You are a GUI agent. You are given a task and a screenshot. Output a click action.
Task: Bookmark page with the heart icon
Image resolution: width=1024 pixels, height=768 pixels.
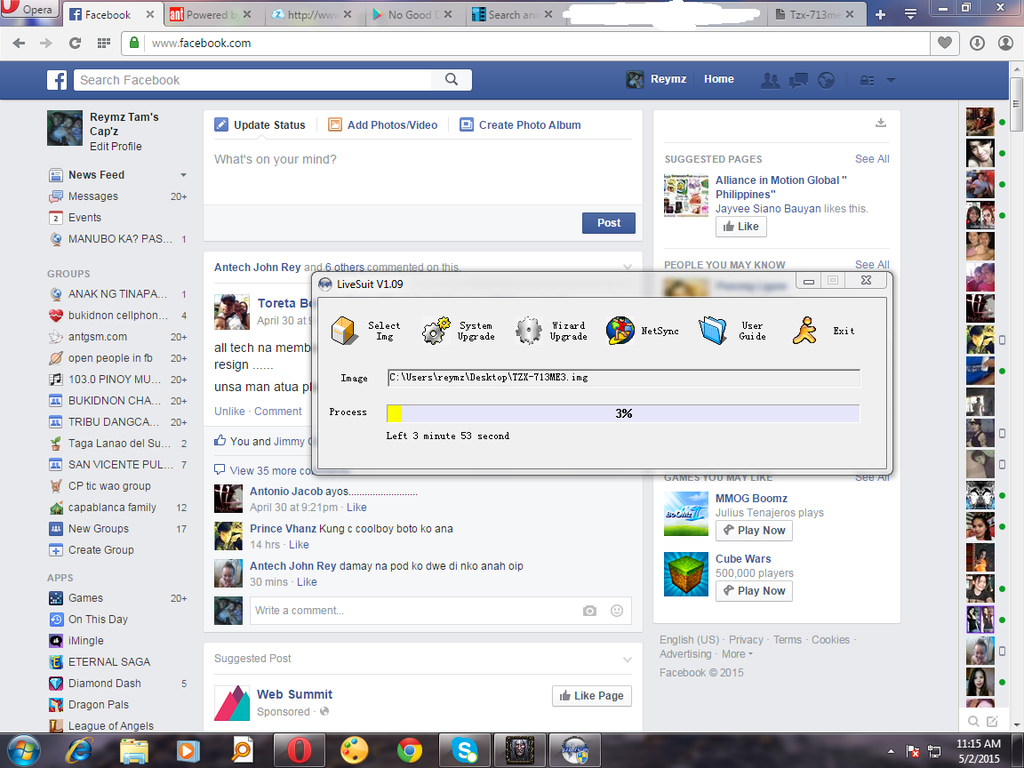[x=944, y=43]
